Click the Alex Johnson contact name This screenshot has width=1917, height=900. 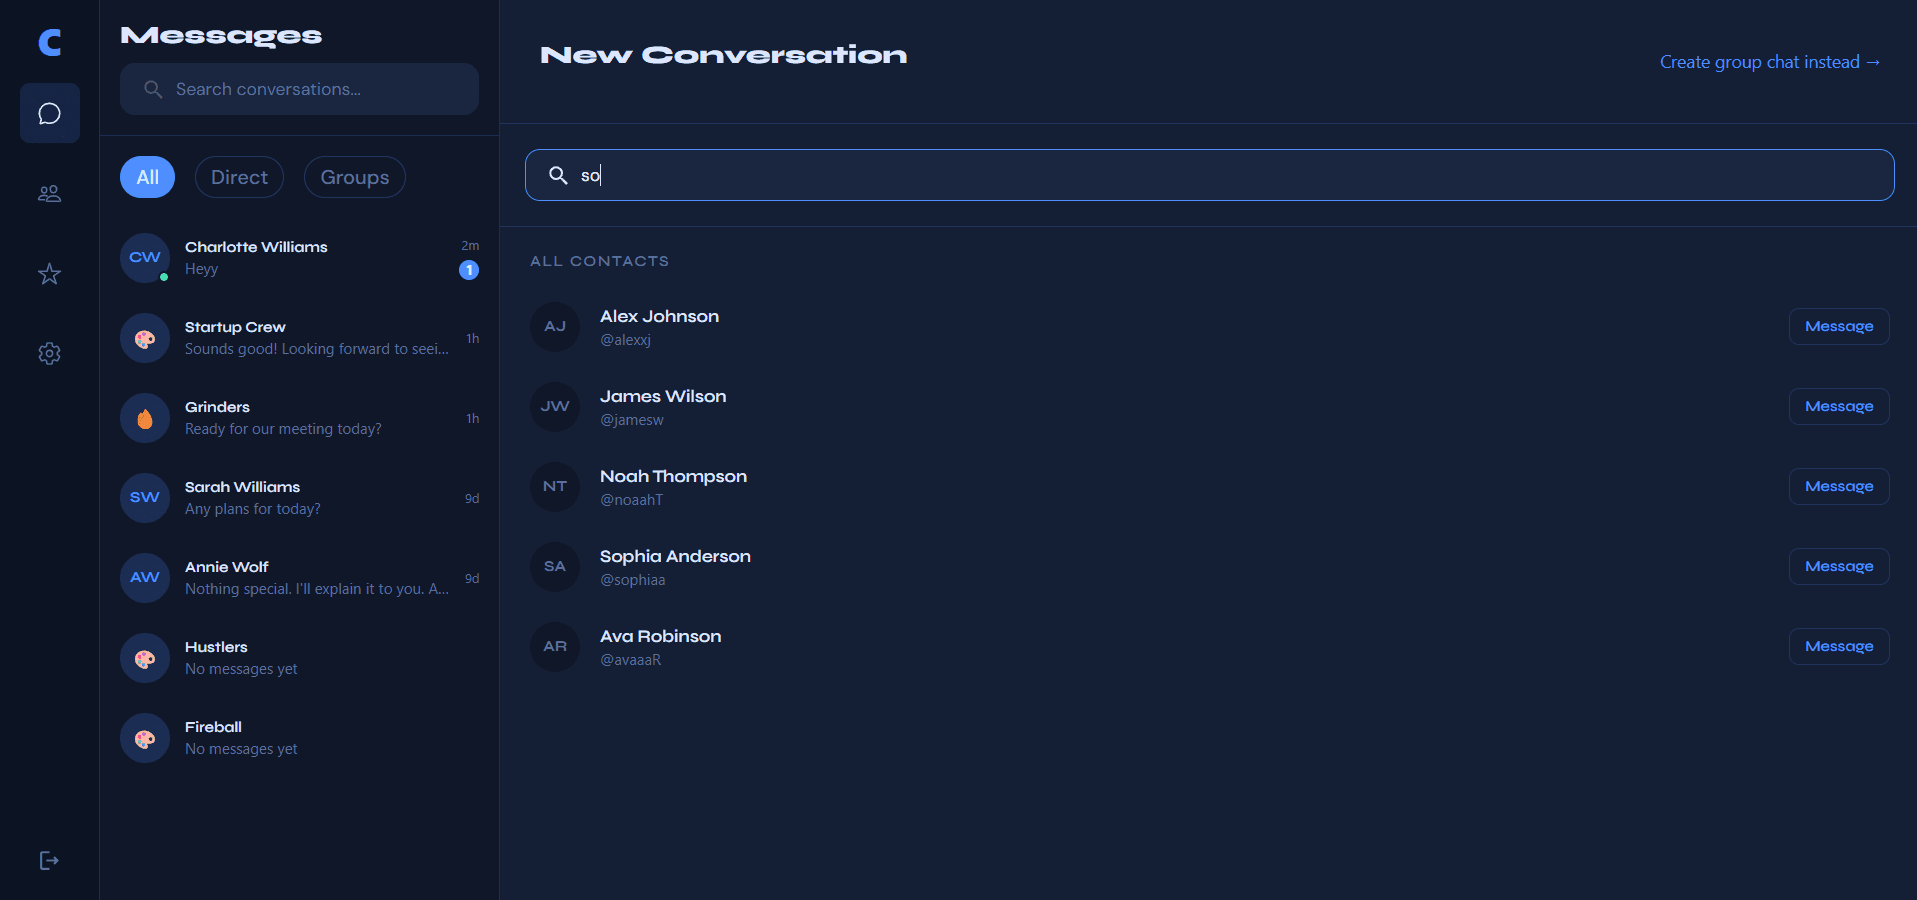(659, 316)
